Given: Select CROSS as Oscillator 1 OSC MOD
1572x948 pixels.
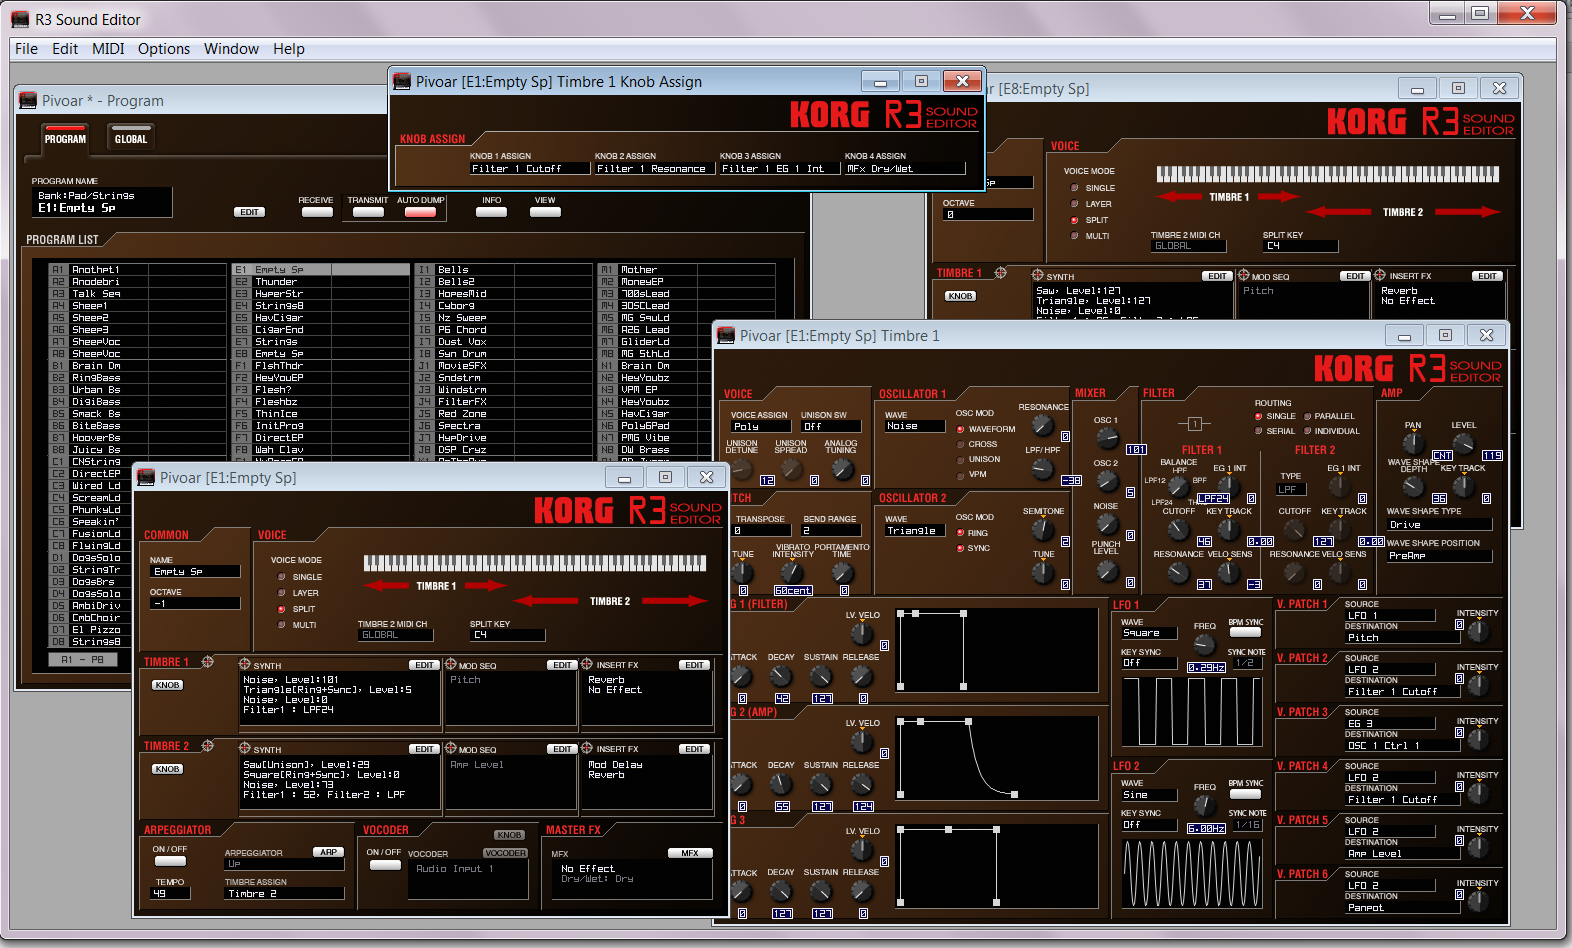Looking at the screenshot, I should point(961,444).
